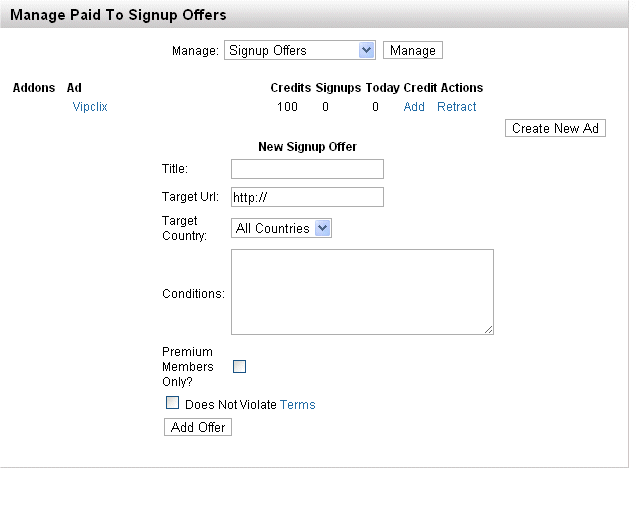
Task: Click Add credit action for Vipclix
Action: point(414,107)
